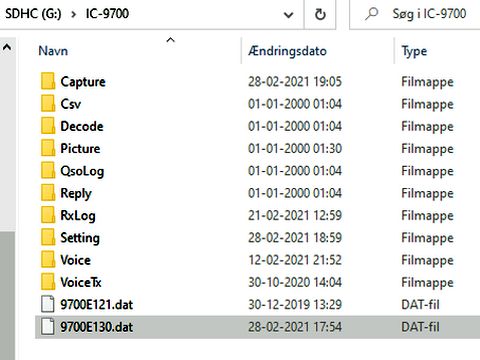The height and width of the screenshot is (360, 480).
Task: Select the Csv folder name
Action: (71, 104)
